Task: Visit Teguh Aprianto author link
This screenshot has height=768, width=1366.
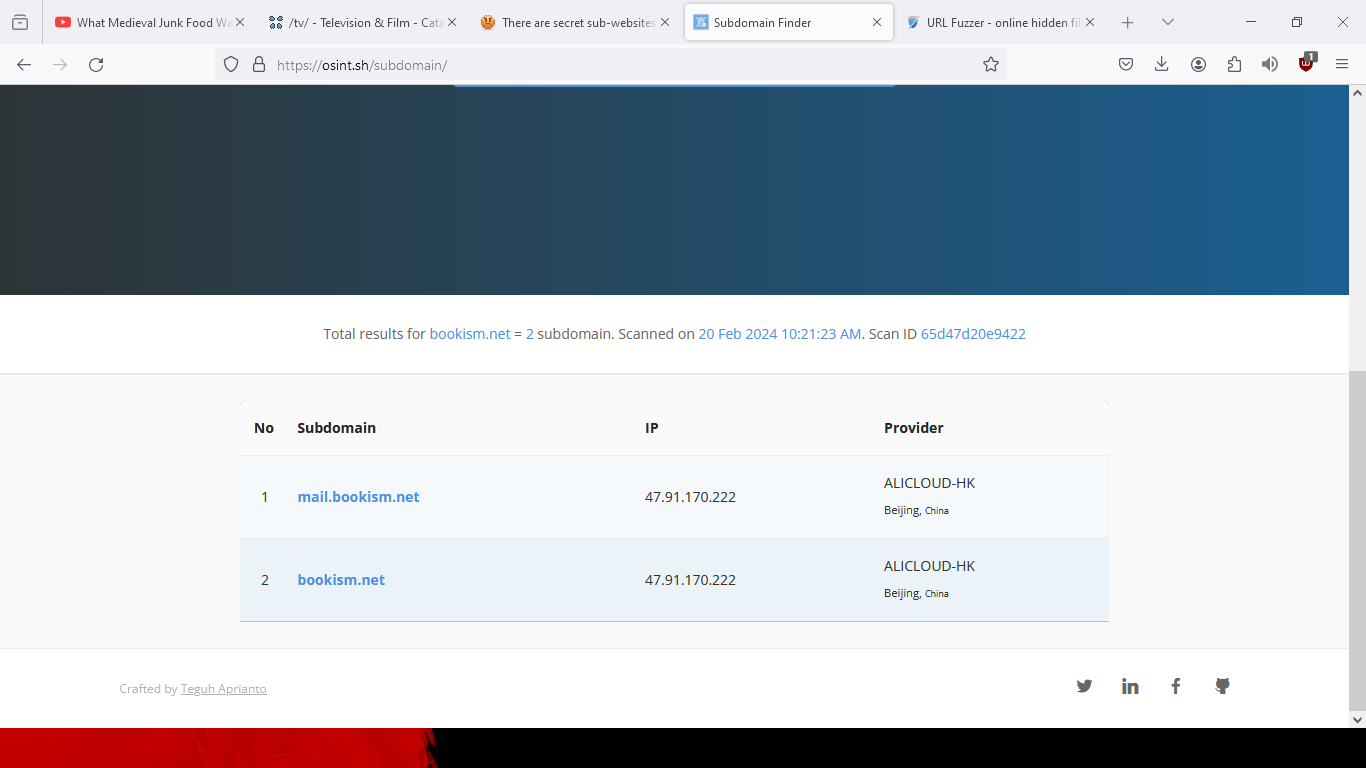Action: [223, 689]
